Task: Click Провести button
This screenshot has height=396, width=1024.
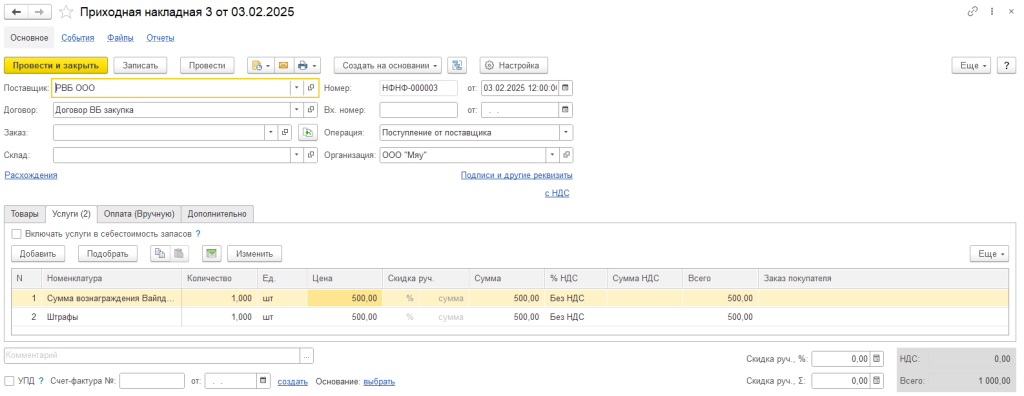Action: 207,65
